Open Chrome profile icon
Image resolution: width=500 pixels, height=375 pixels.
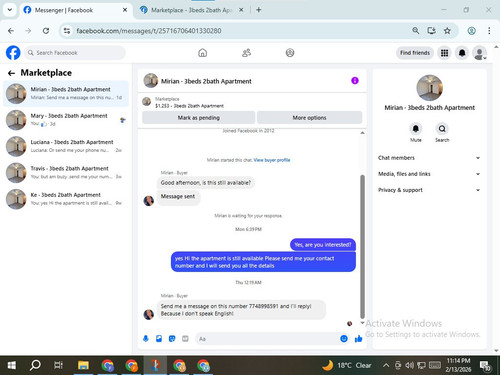(471, 31)
